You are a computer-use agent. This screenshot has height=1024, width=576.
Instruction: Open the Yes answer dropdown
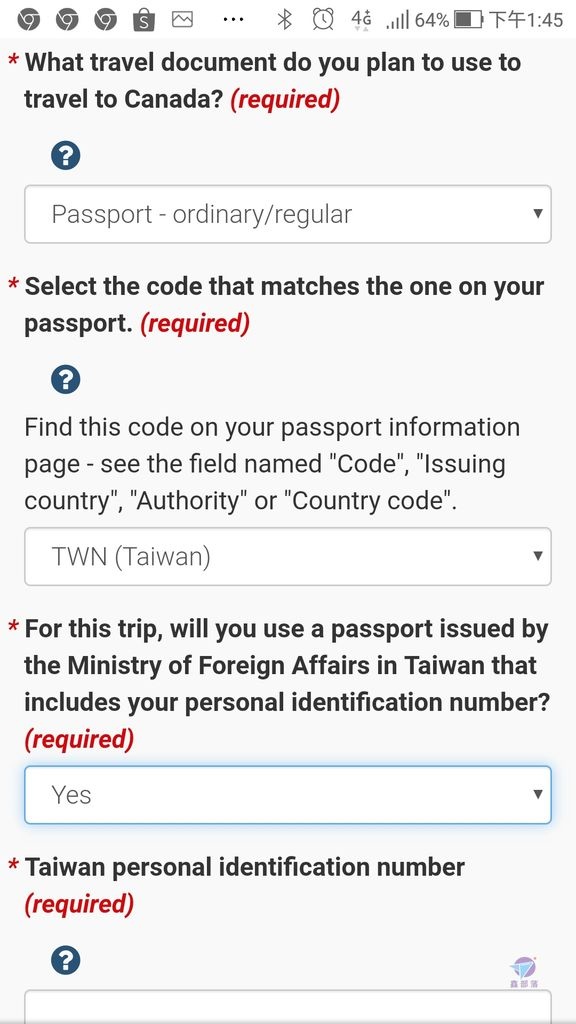click(288, 795)
